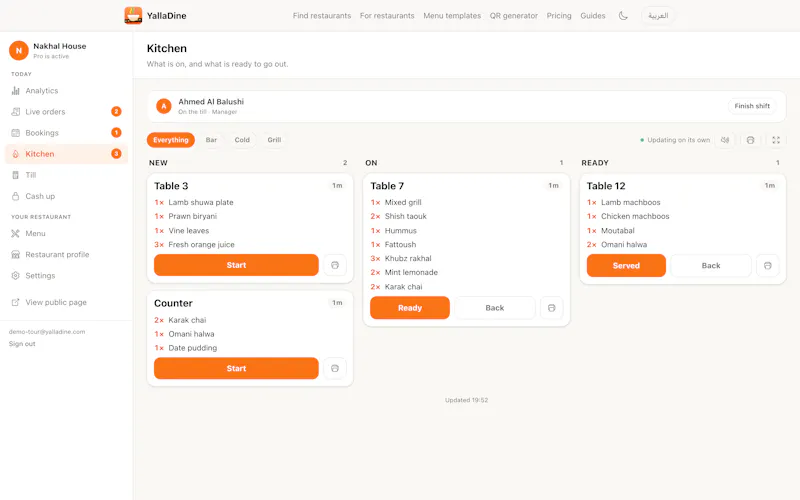Click demo-tour@yalladine.com email text
Image resolution: width=800 pixels, height=500 pixels.
[x=47, y=332]
